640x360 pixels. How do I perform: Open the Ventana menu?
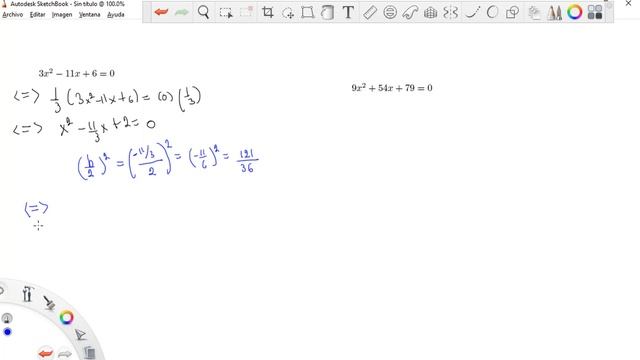tap(89, 15)
